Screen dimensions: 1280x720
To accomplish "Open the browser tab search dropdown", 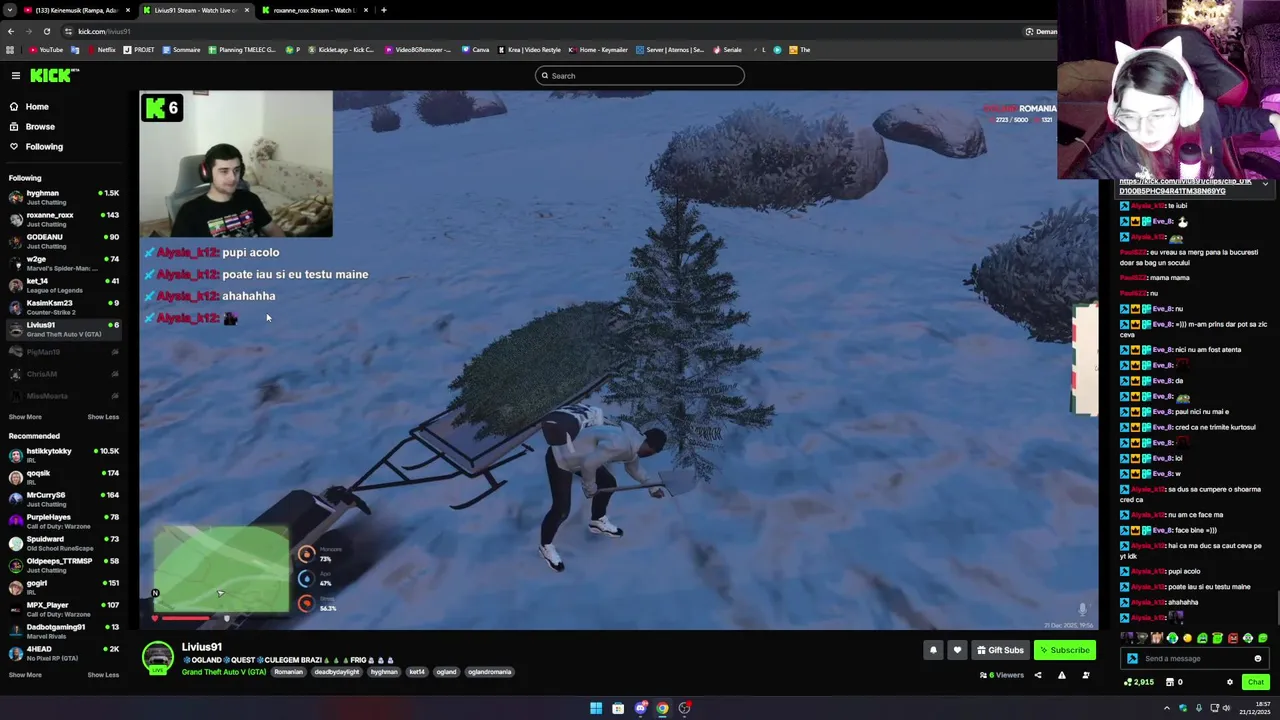I will pos(9,10).
